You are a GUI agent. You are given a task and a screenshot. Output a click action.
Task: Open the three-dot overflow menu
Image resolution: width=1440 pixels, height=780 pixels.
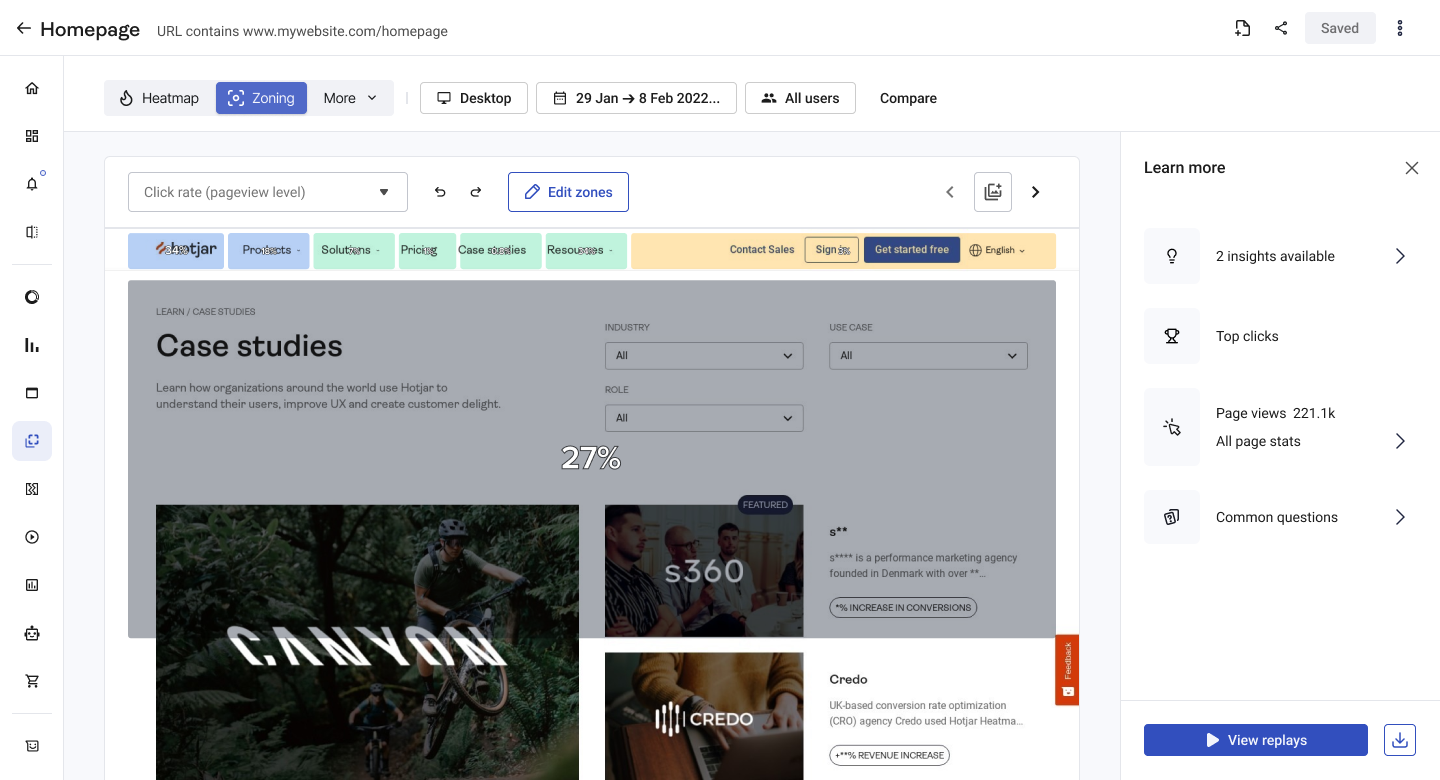pyautogui.click(x=1400, y=28)
